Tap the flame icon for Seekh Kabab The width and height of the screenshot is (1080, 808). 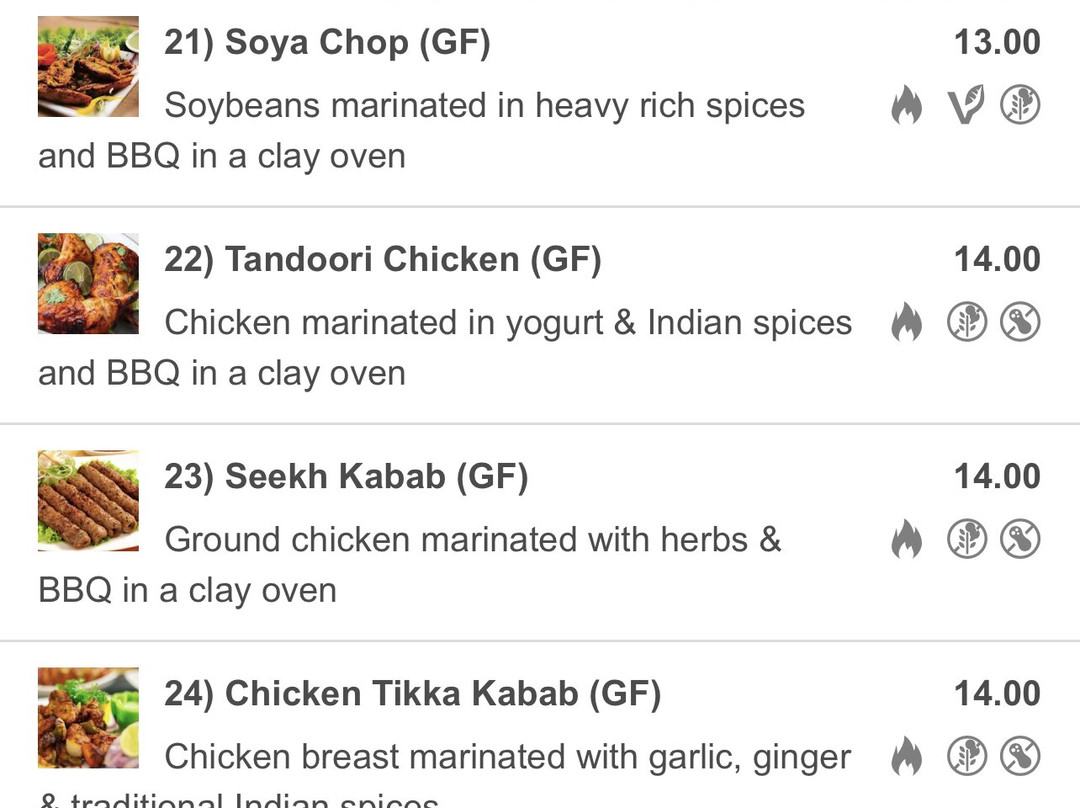tap(906, 539)
